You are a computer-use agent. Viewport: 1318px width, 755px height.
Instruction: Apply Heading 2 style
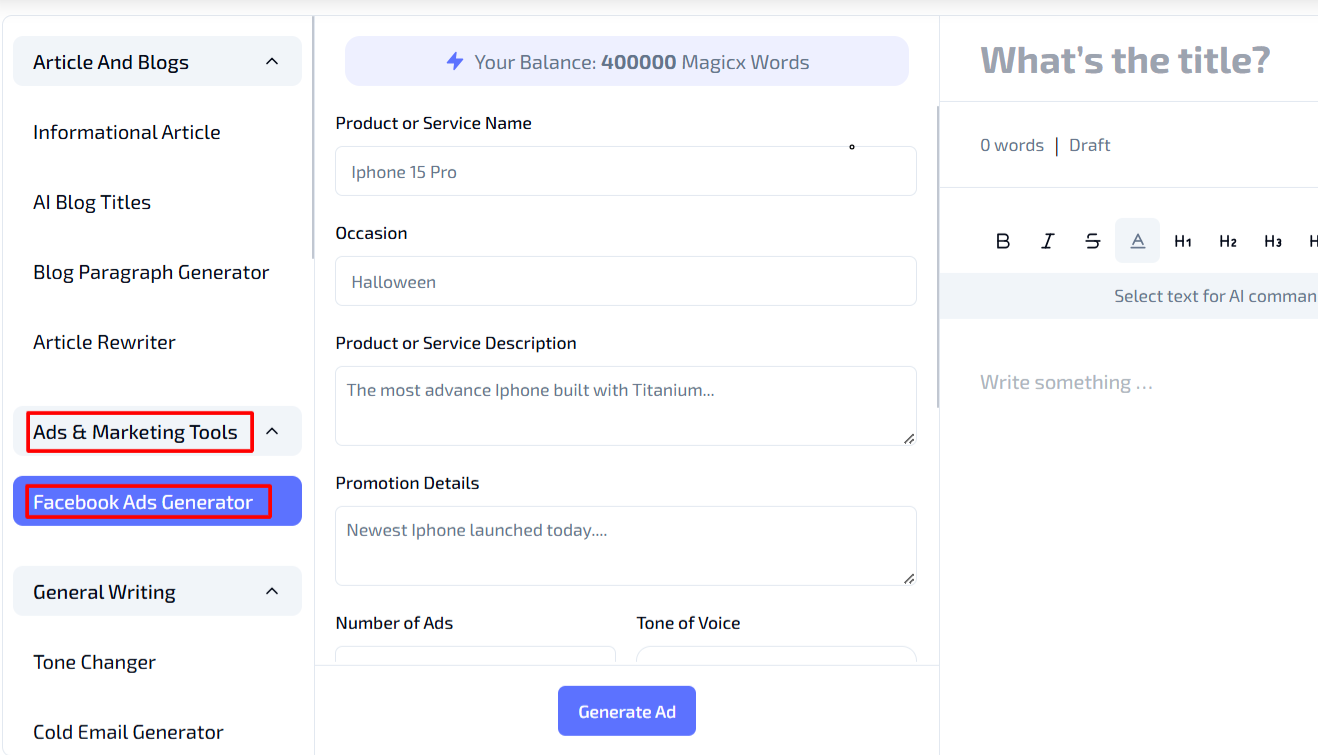1228,241
